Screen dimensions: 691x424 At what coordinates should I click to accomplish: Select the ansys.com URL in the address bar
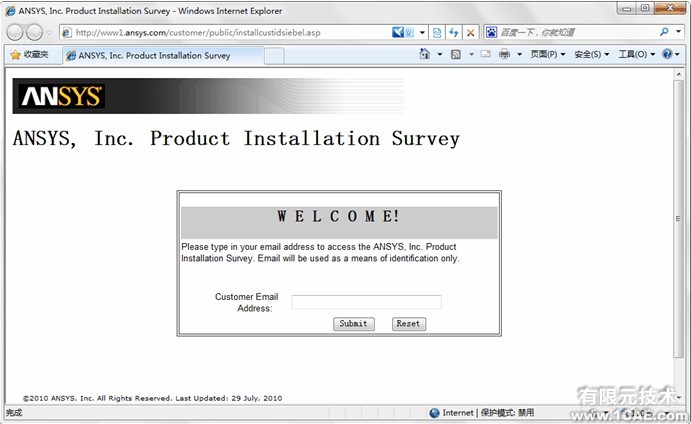(x=198, y=33)
